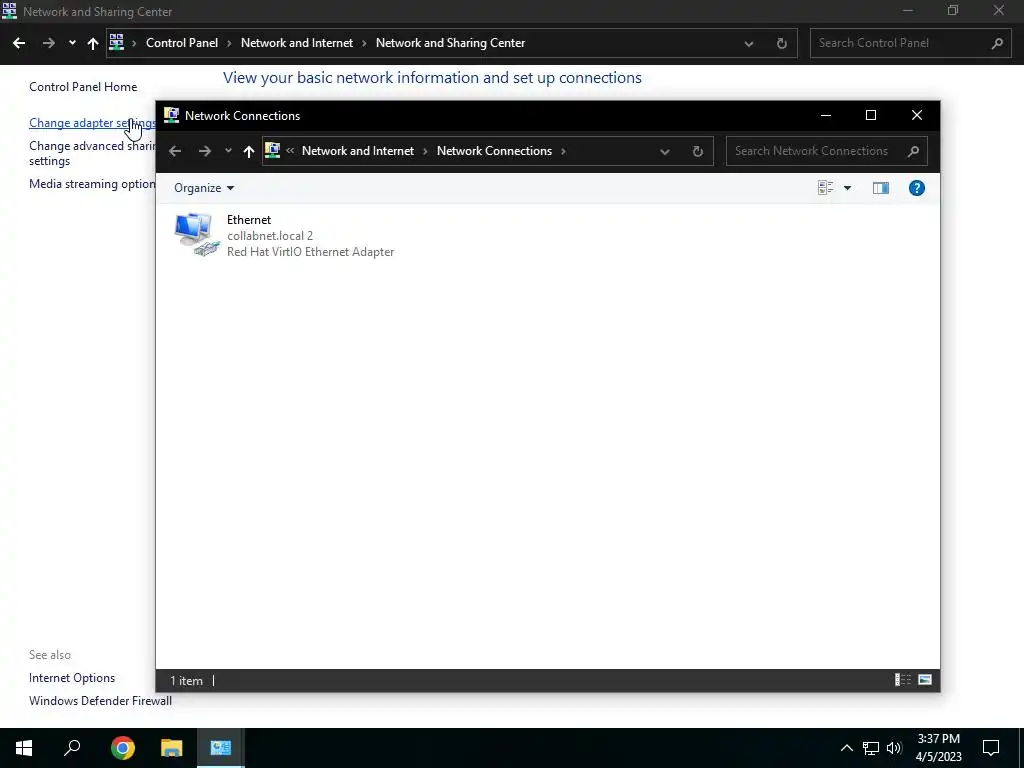Open Control Panel Home link
The width and height of the screenshot is (1024, 768).
click(x=83, y=87)
